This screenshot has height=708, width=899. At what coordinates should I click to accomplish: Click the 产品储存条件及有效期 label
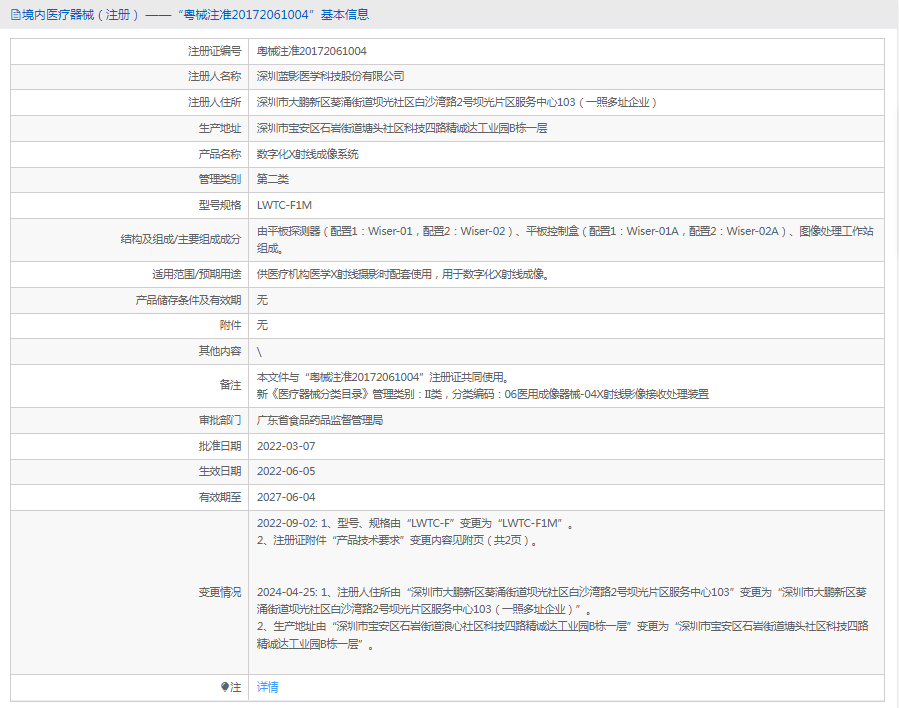point(188,300)
